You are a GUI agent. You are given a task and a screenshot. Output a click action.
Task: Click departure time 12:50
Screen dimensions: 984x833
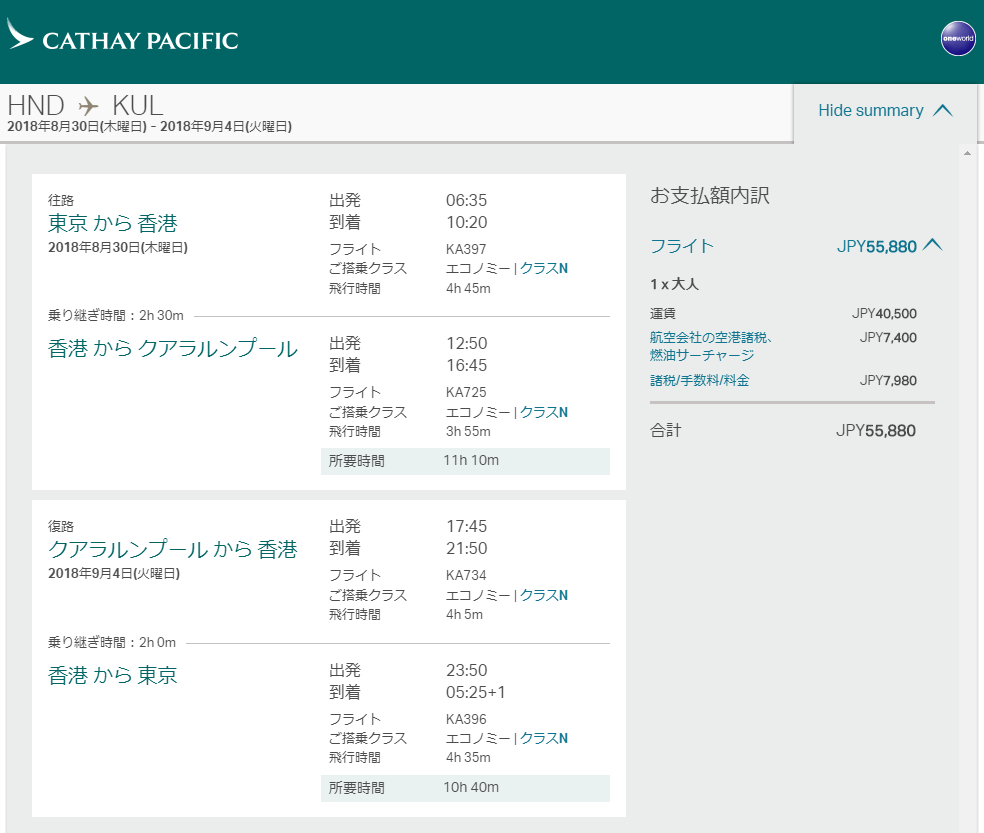(466, 343)
